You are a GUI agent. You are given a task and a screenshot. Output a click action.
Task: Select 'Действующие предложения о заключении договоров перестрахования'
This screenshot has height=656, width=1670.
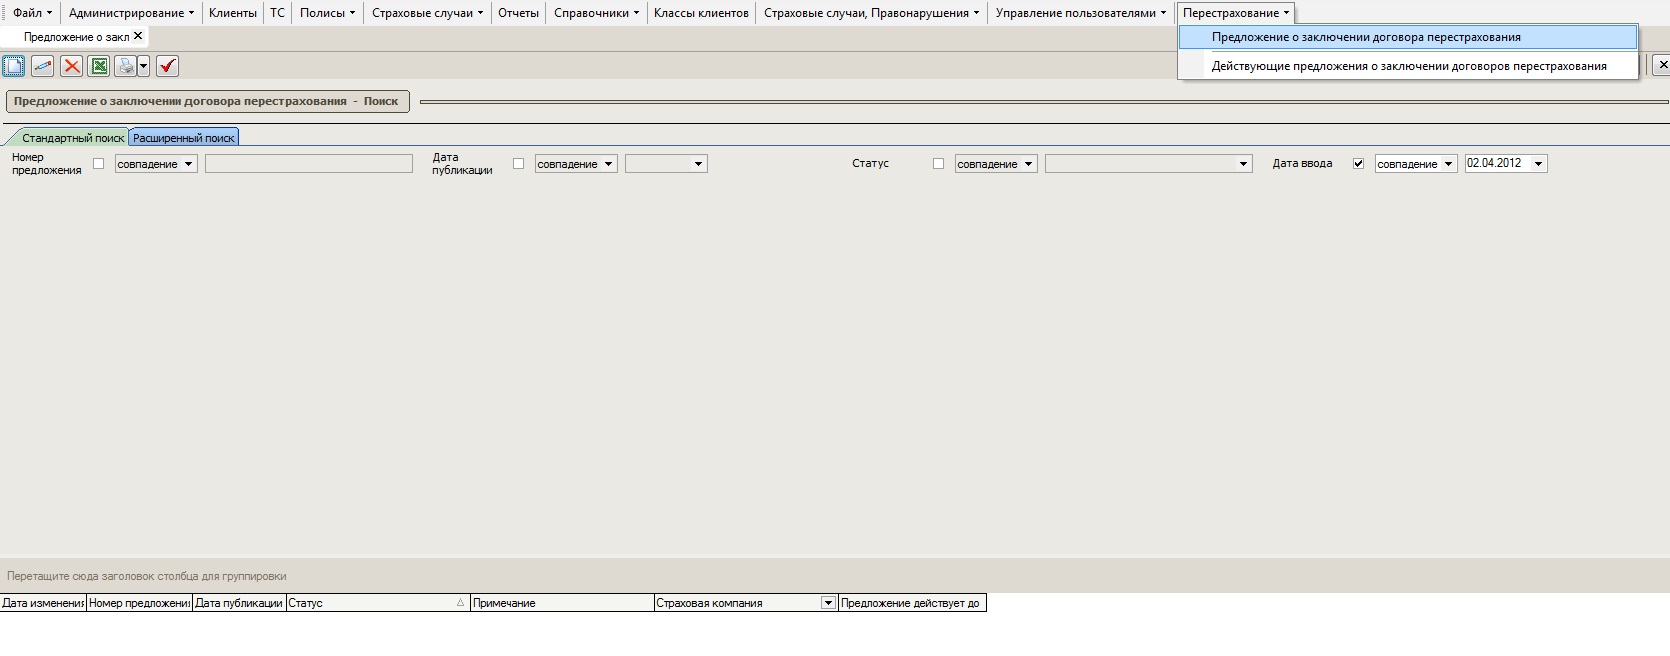coord(1408,66)
